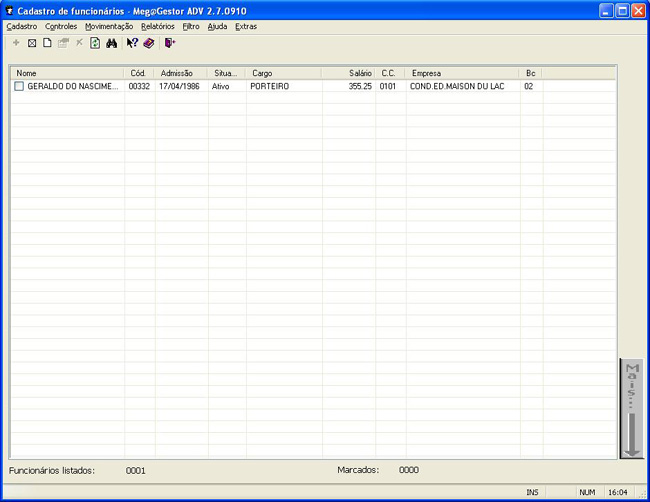The width and height of the screenshot is (650, 502).
Task: Open the Cadastro menu
Action: pyautogui.click(x=22, y=26)
